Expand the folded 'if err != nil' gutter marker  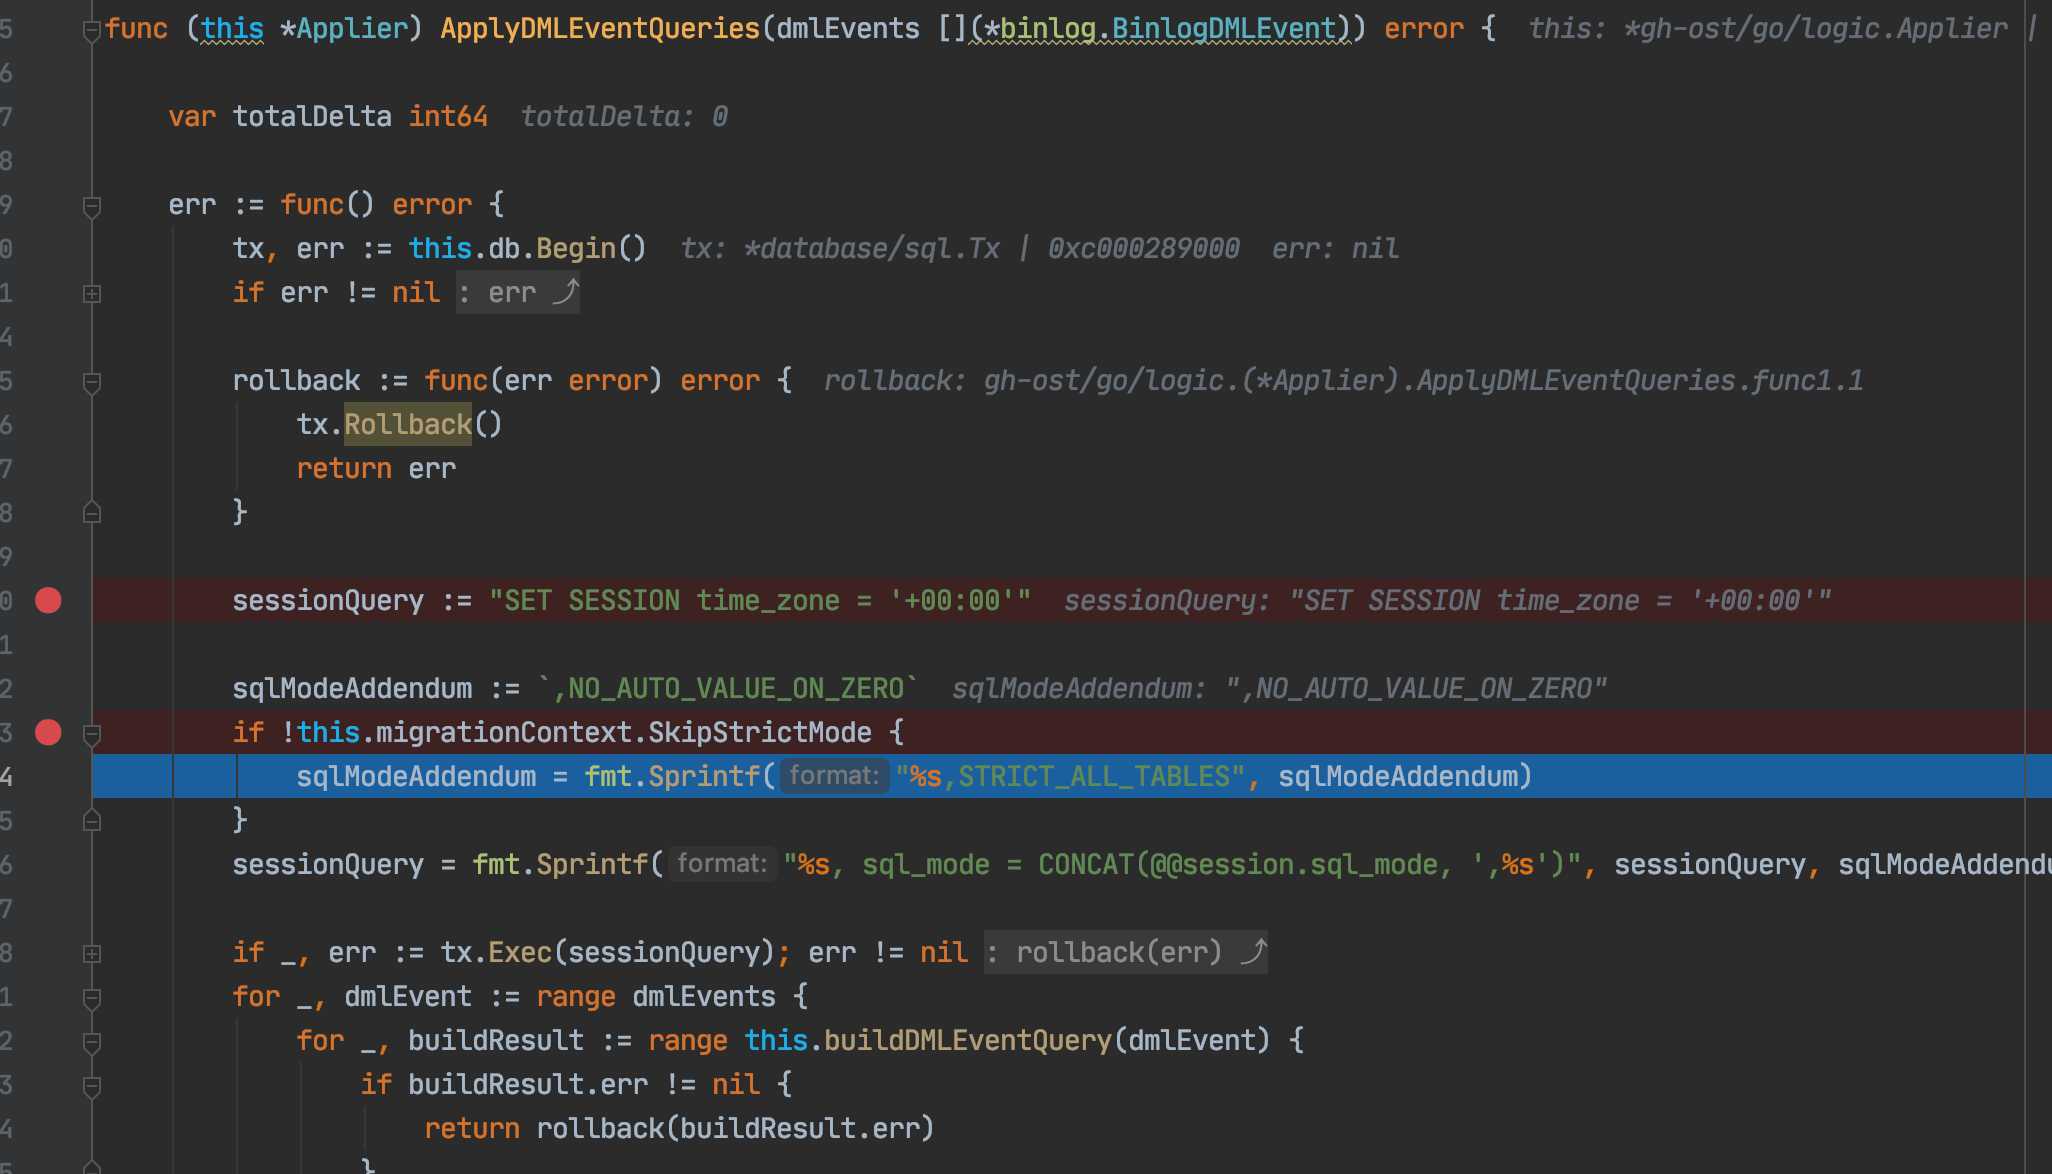[91, 294]
